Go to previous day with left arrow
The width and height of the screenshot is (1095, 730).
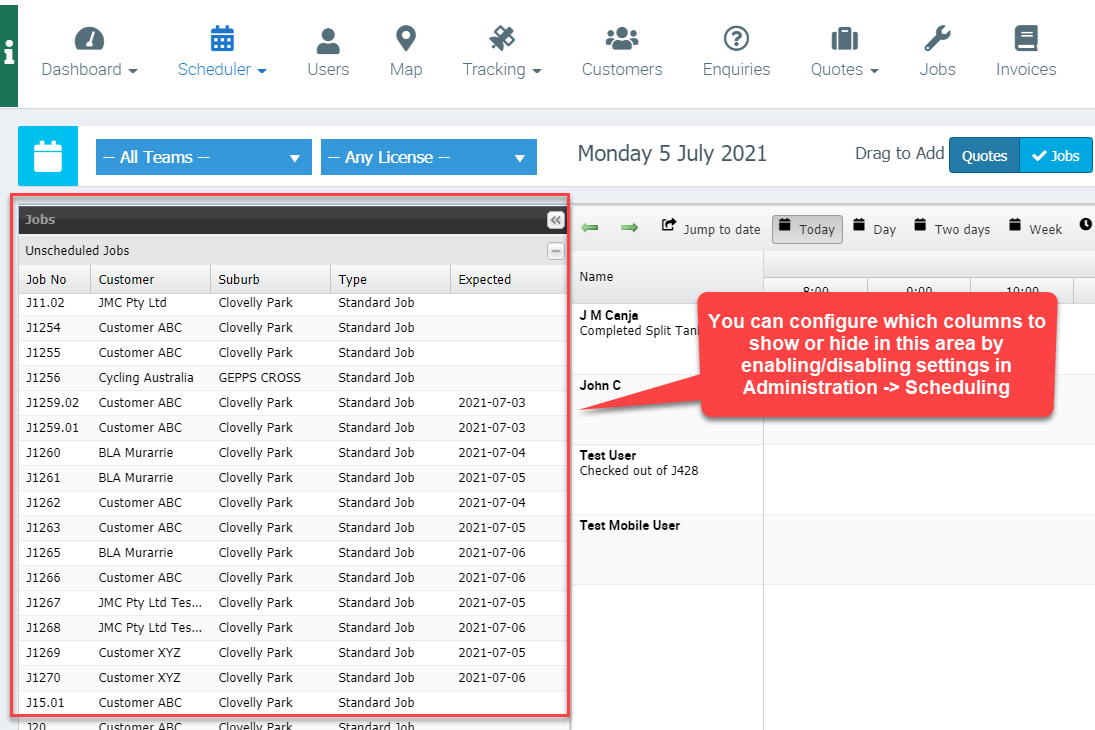590,228
